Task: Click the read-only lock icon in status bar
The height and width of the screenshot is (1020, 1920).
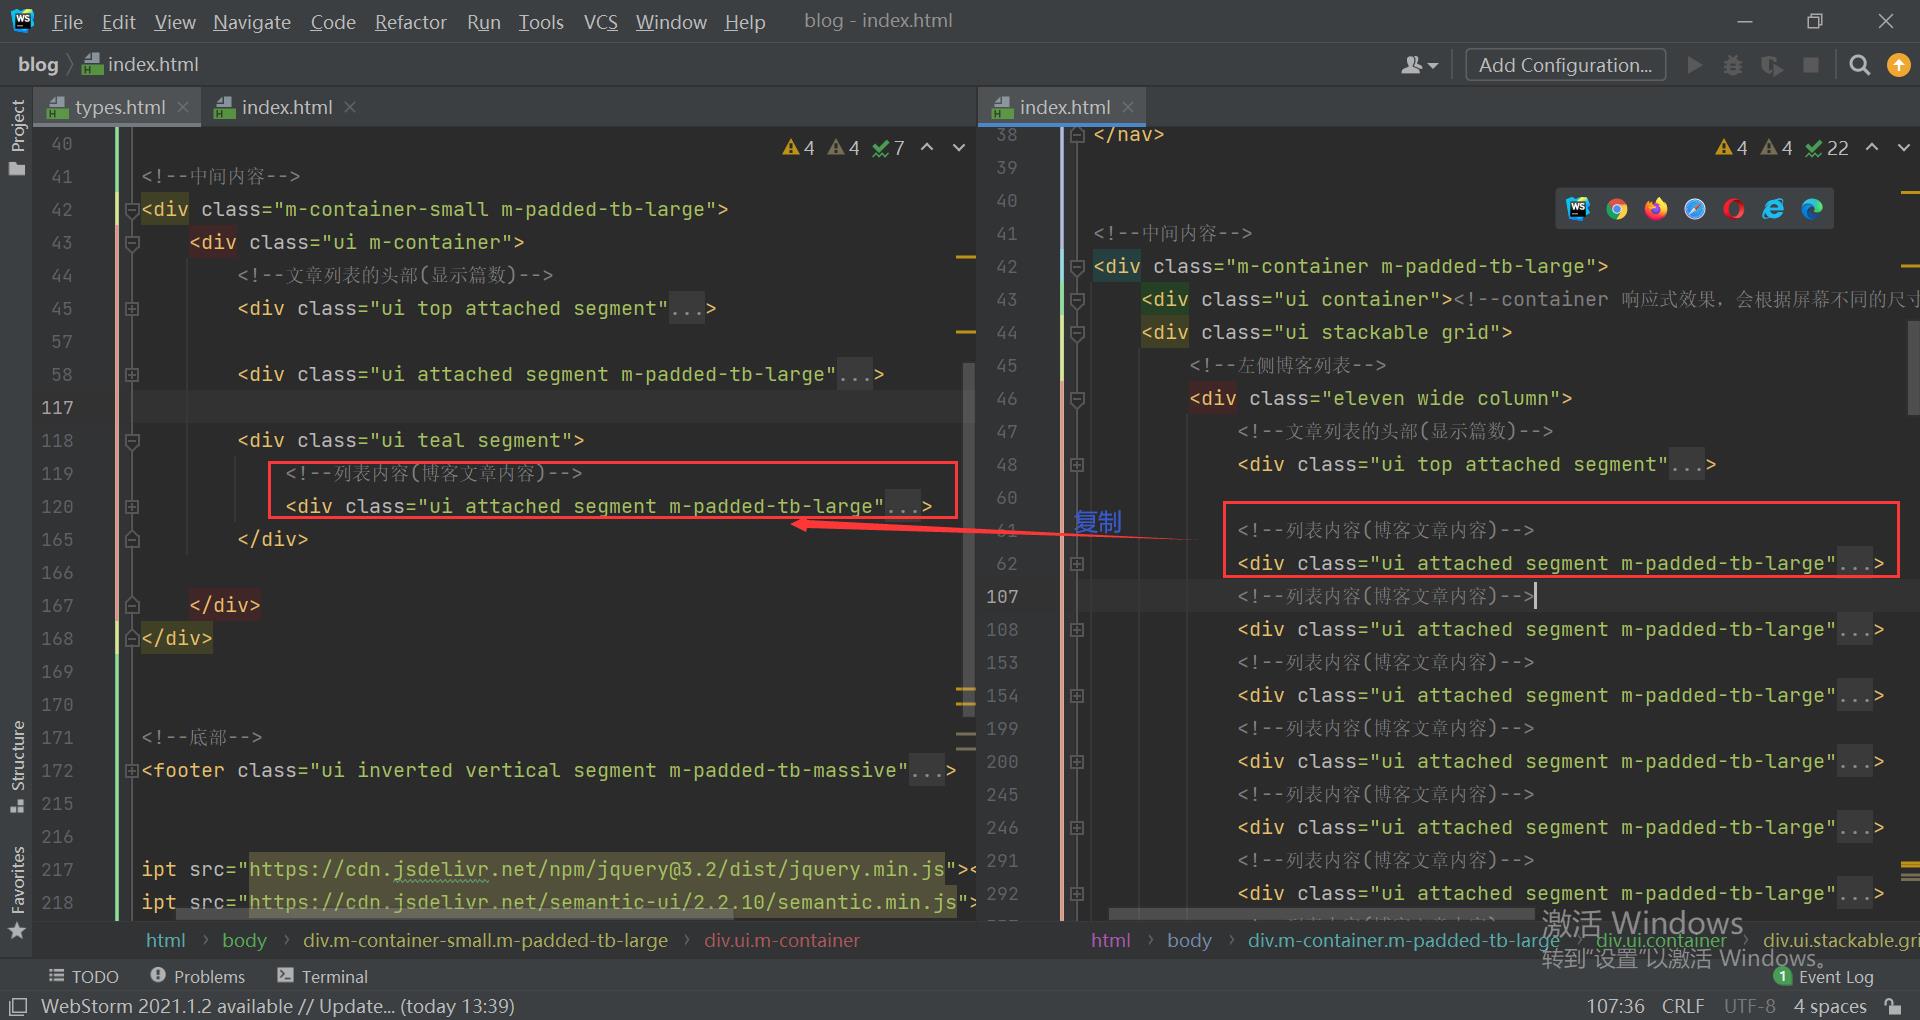Action: point(1892,1006)
